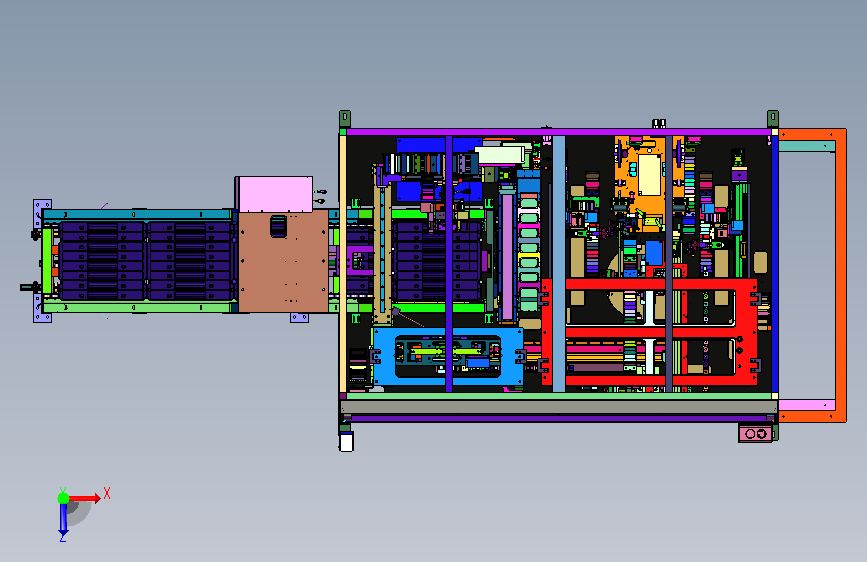Select the pink rectangular cover above the conveyor
867x562 pixels.
pos(275,194)
